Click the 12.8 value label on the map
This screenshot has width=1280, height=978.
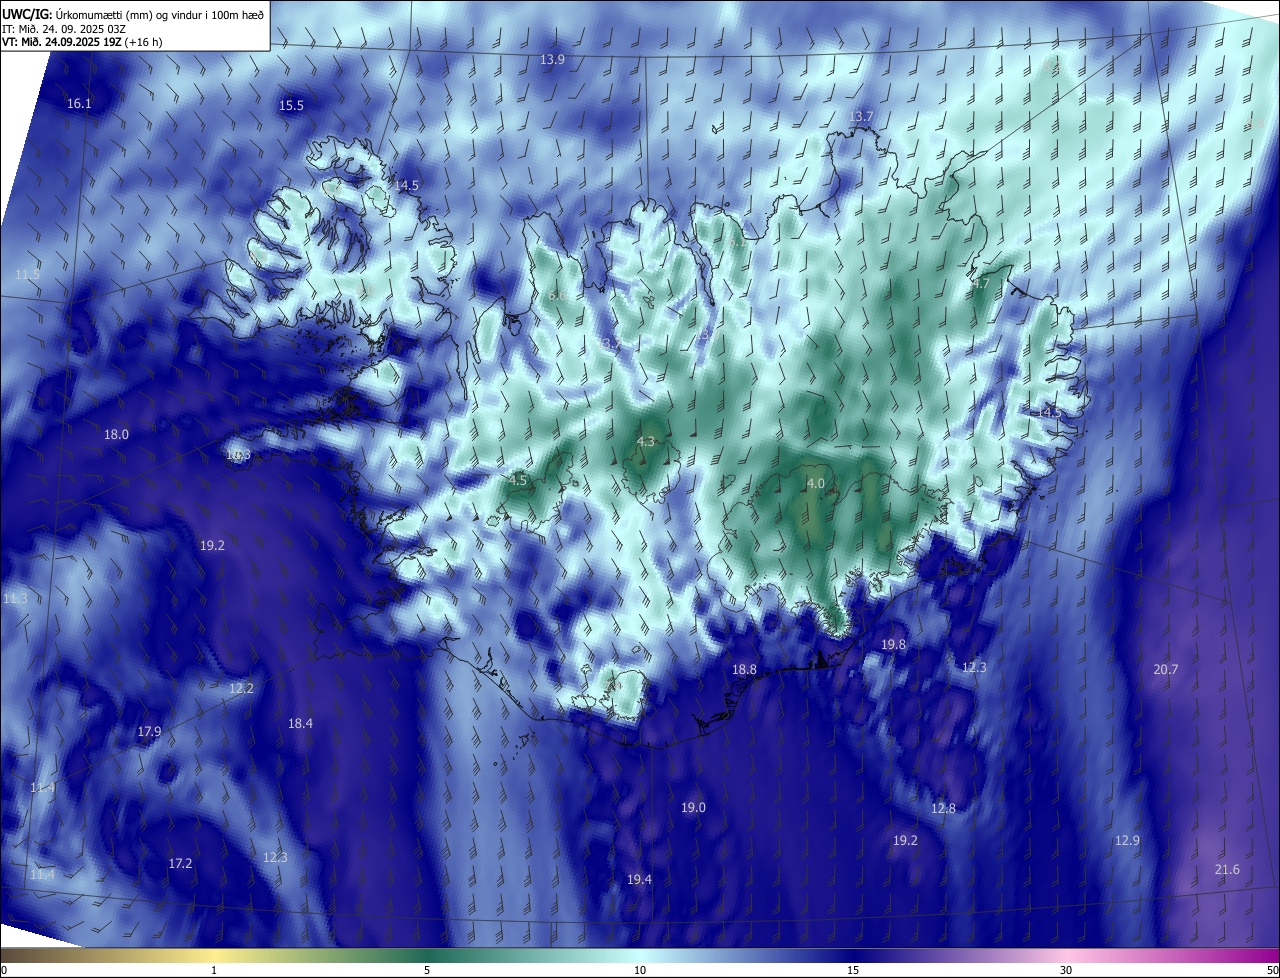pos(943,808)
